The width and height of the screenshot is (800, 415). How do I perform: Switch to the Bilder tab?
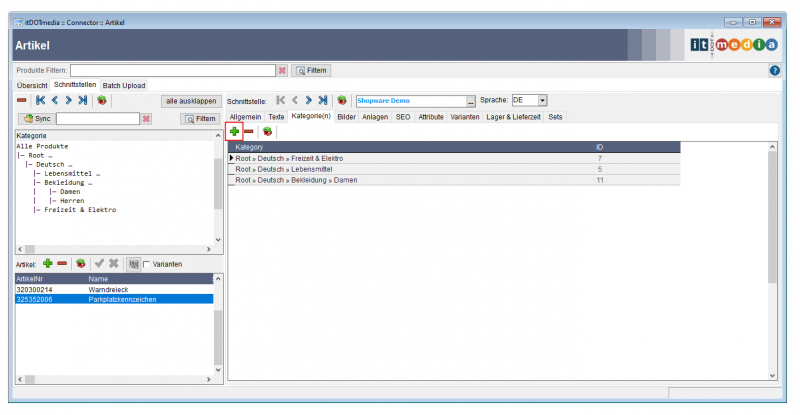coord(347,117)
